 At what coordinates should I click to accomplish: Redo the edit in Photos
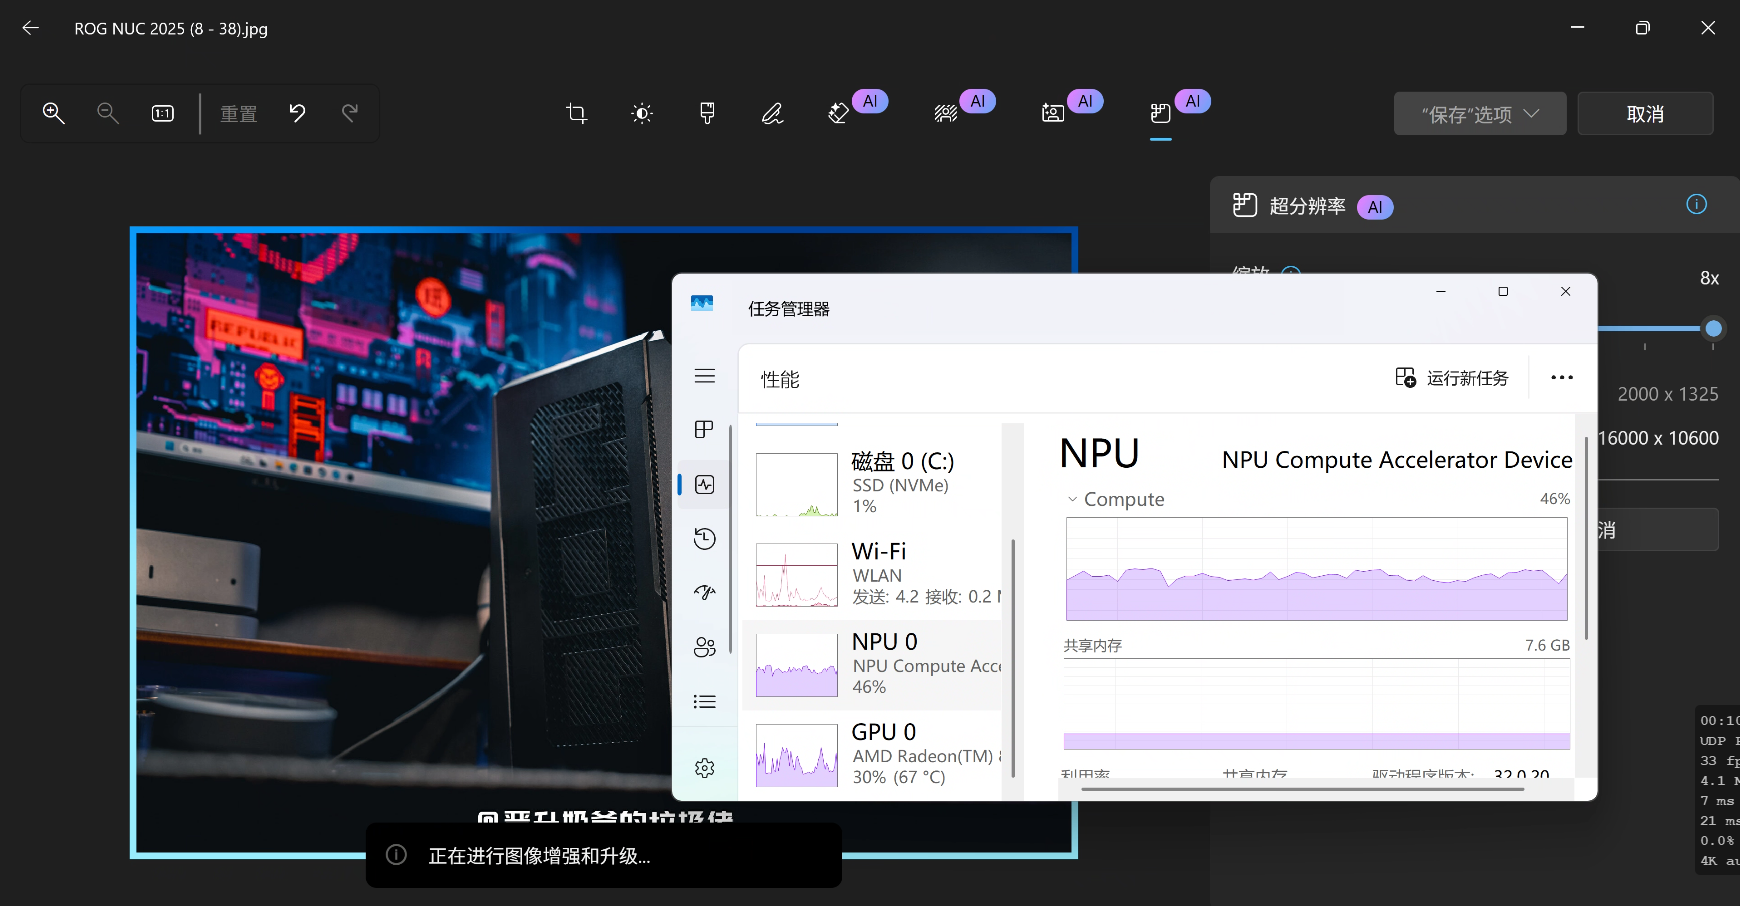(350, 113)
